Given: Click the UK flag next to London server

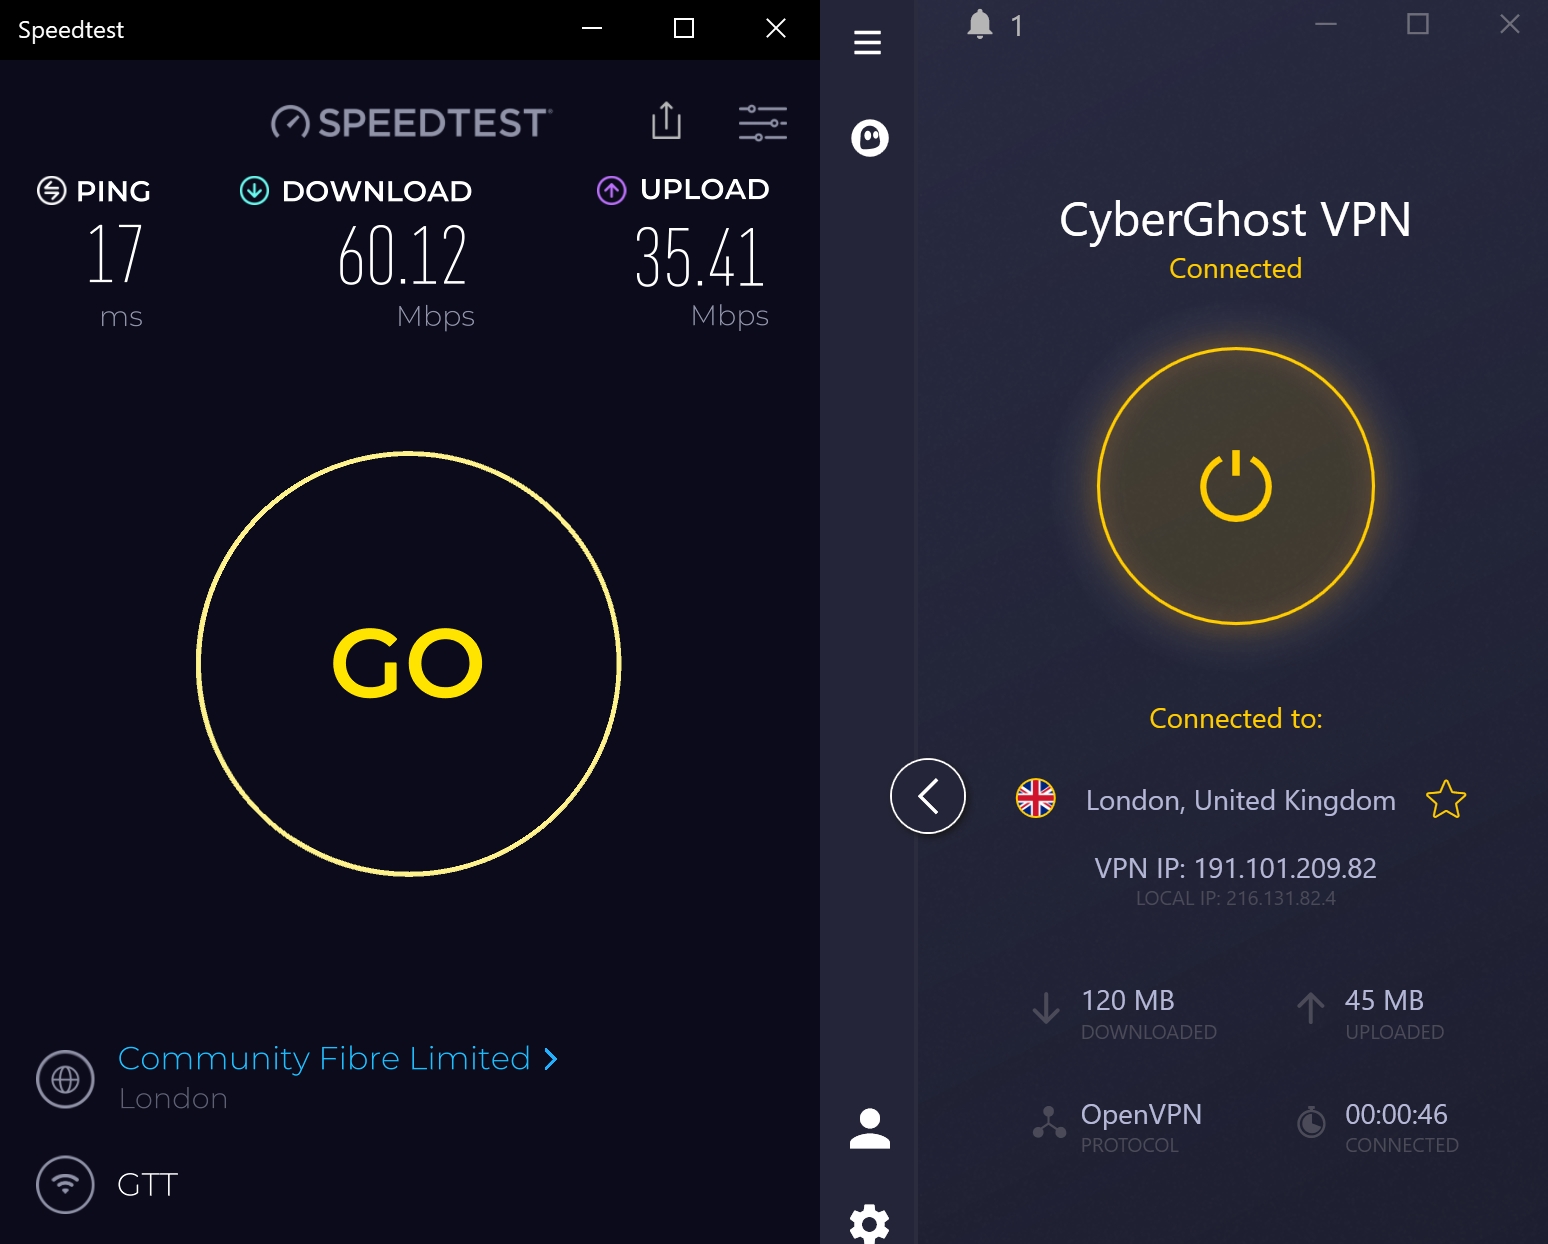Looking at the screenshot, I should [x=1036, y=799].
